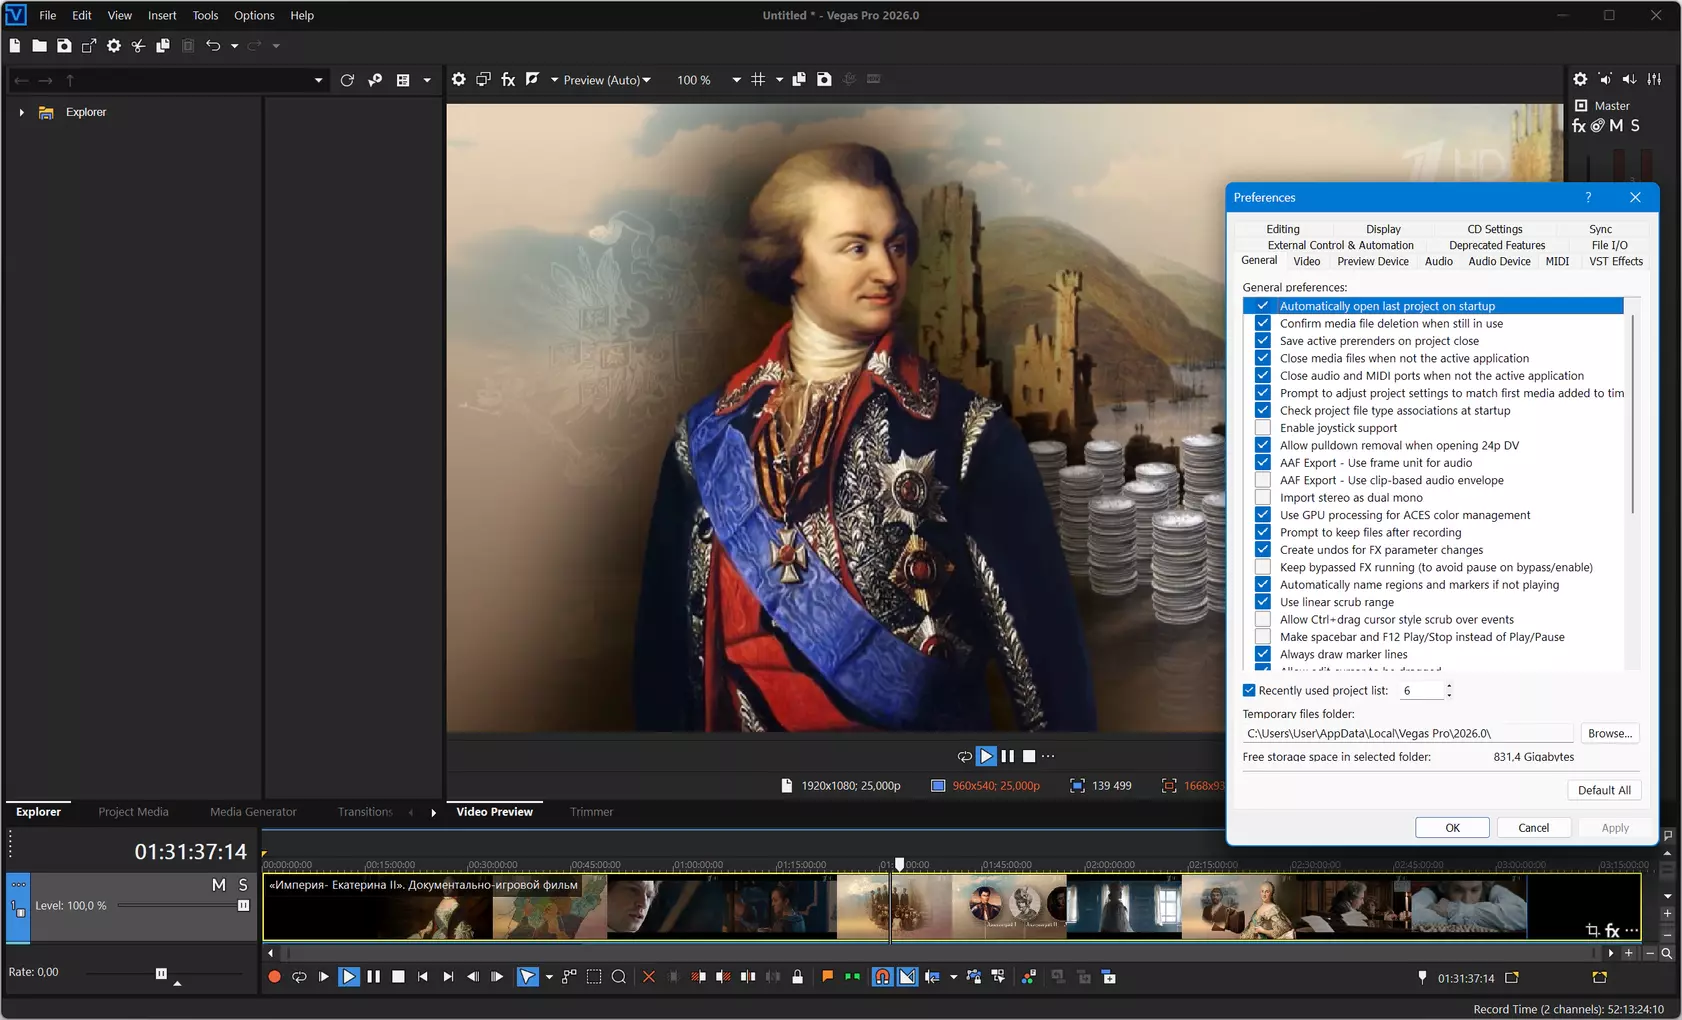Image resolution: width=1682 pixels, height=1020 pixels.
Task: Toggle the grid overlay icon in preview
Action: tap(758, 80)
